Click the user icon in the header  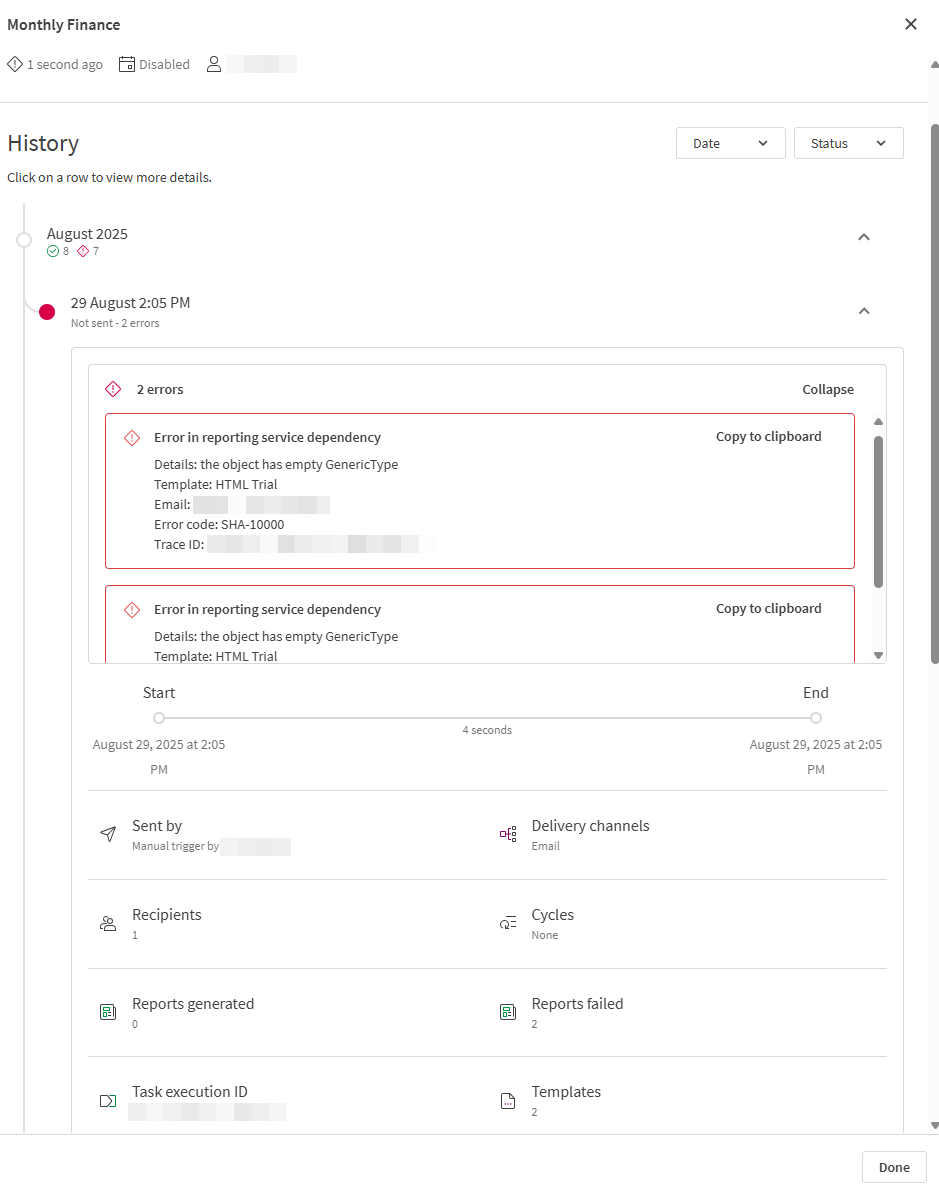[213, 64]
